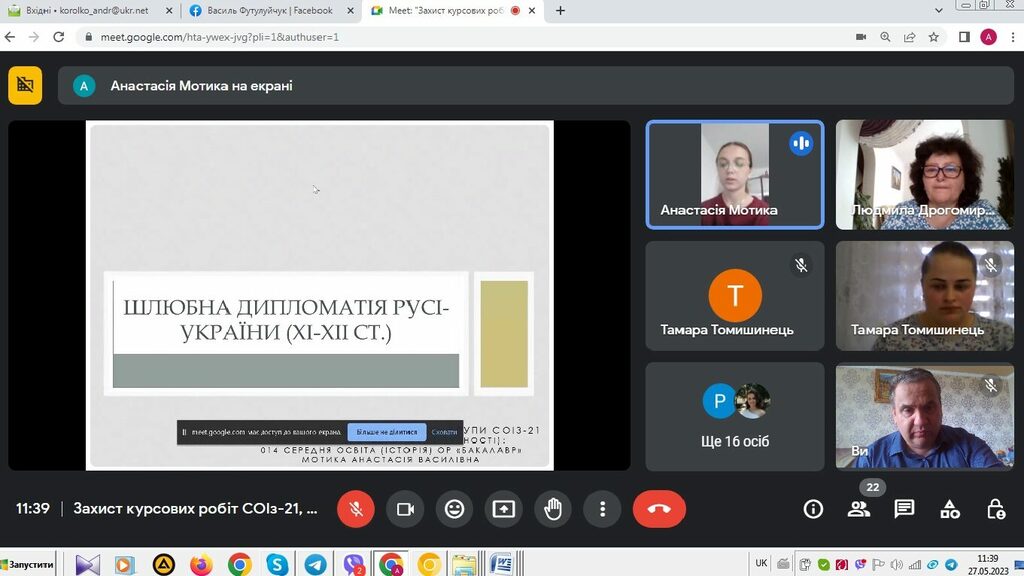Open the chat panel
Viewport: 1024px width, 576px height.
904,509
